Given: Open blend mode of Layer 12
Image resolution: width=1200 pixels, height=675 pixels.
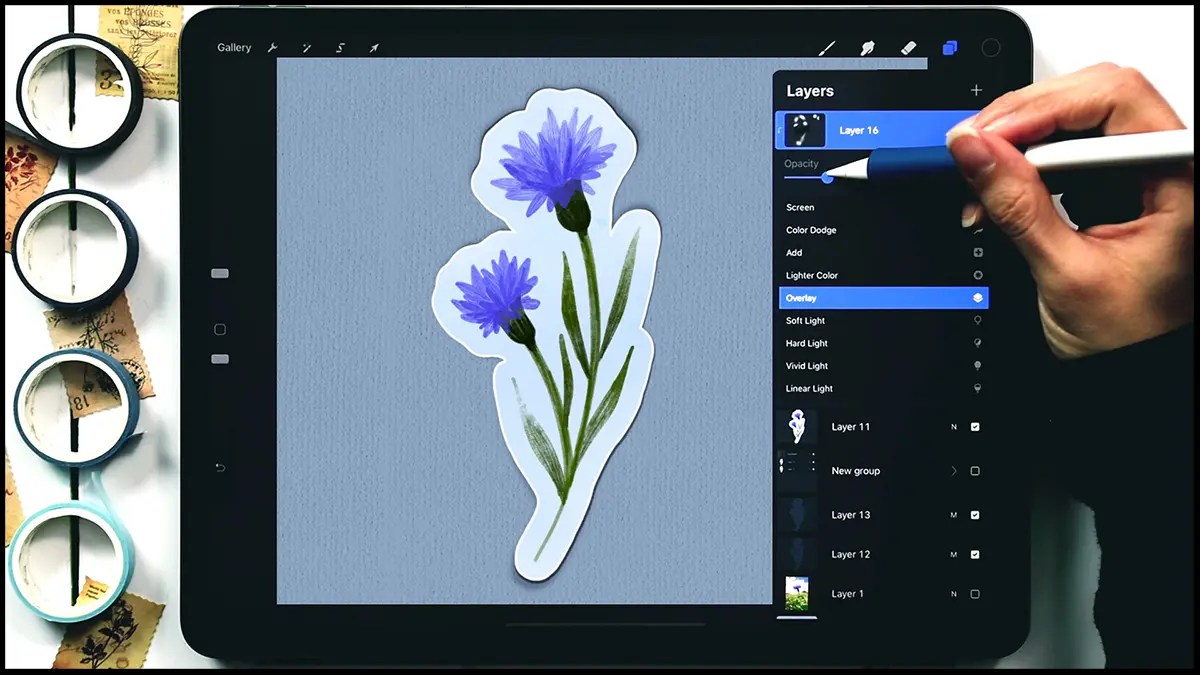Looking at the screenshot, I should coord(953,554).
